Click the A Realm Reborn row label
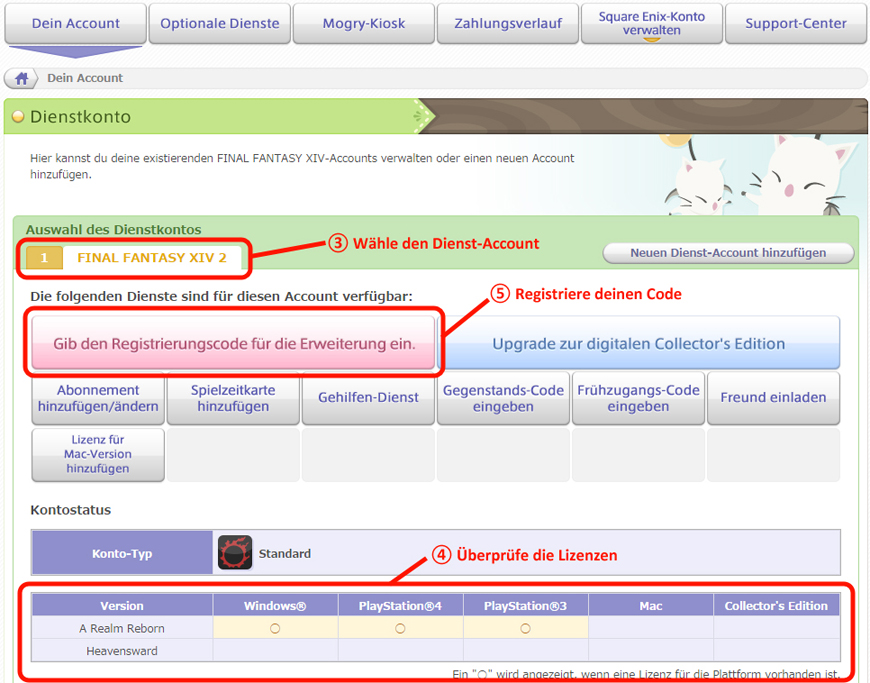 pyautogui.click(x=122, y=629)
